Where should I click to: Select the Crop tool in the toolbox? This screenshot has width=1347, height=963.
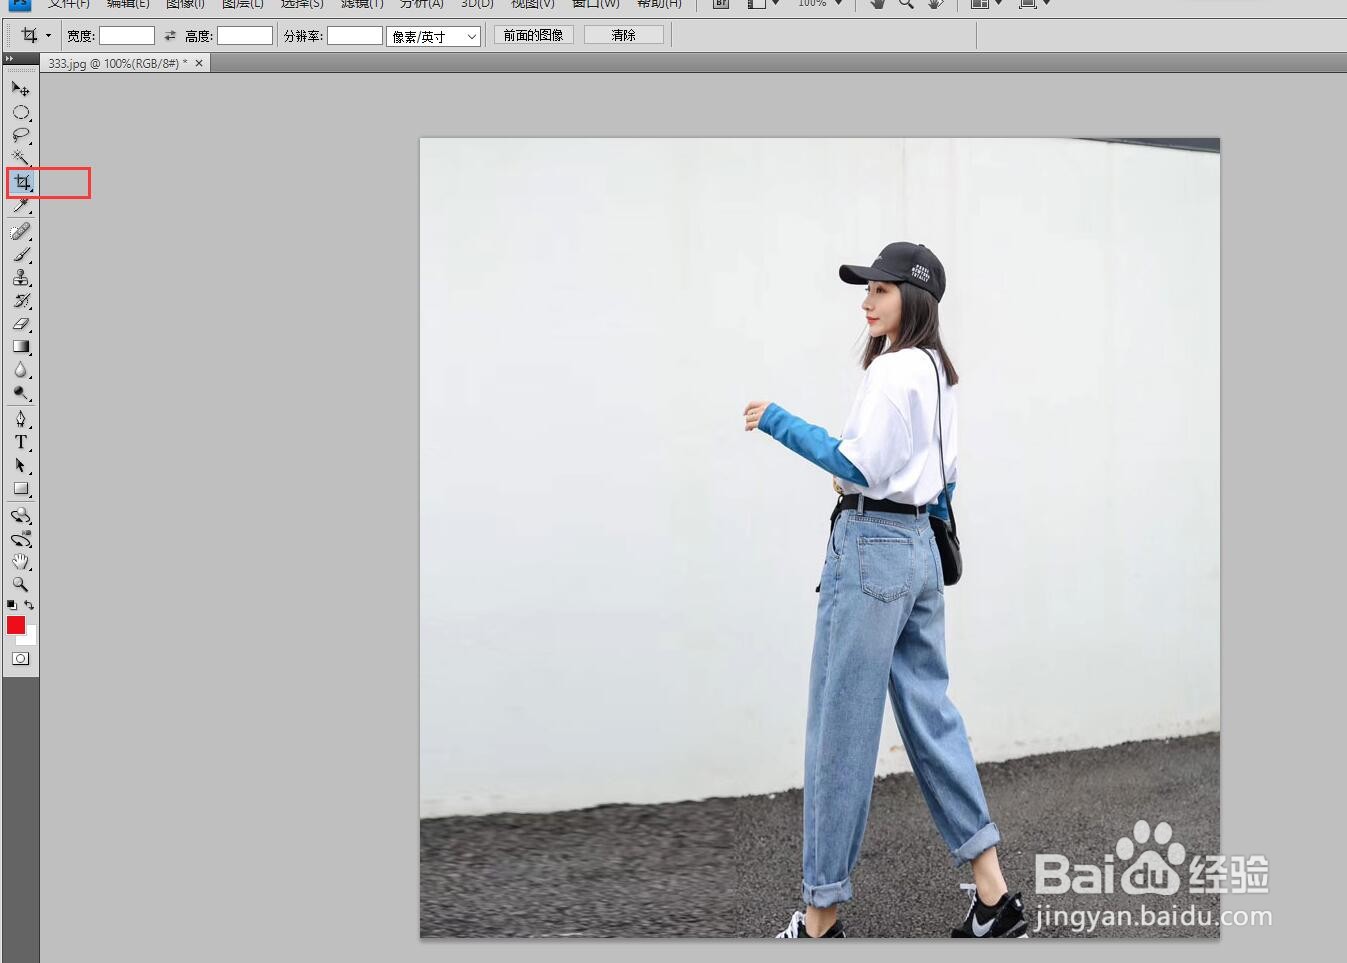[21, 182]
